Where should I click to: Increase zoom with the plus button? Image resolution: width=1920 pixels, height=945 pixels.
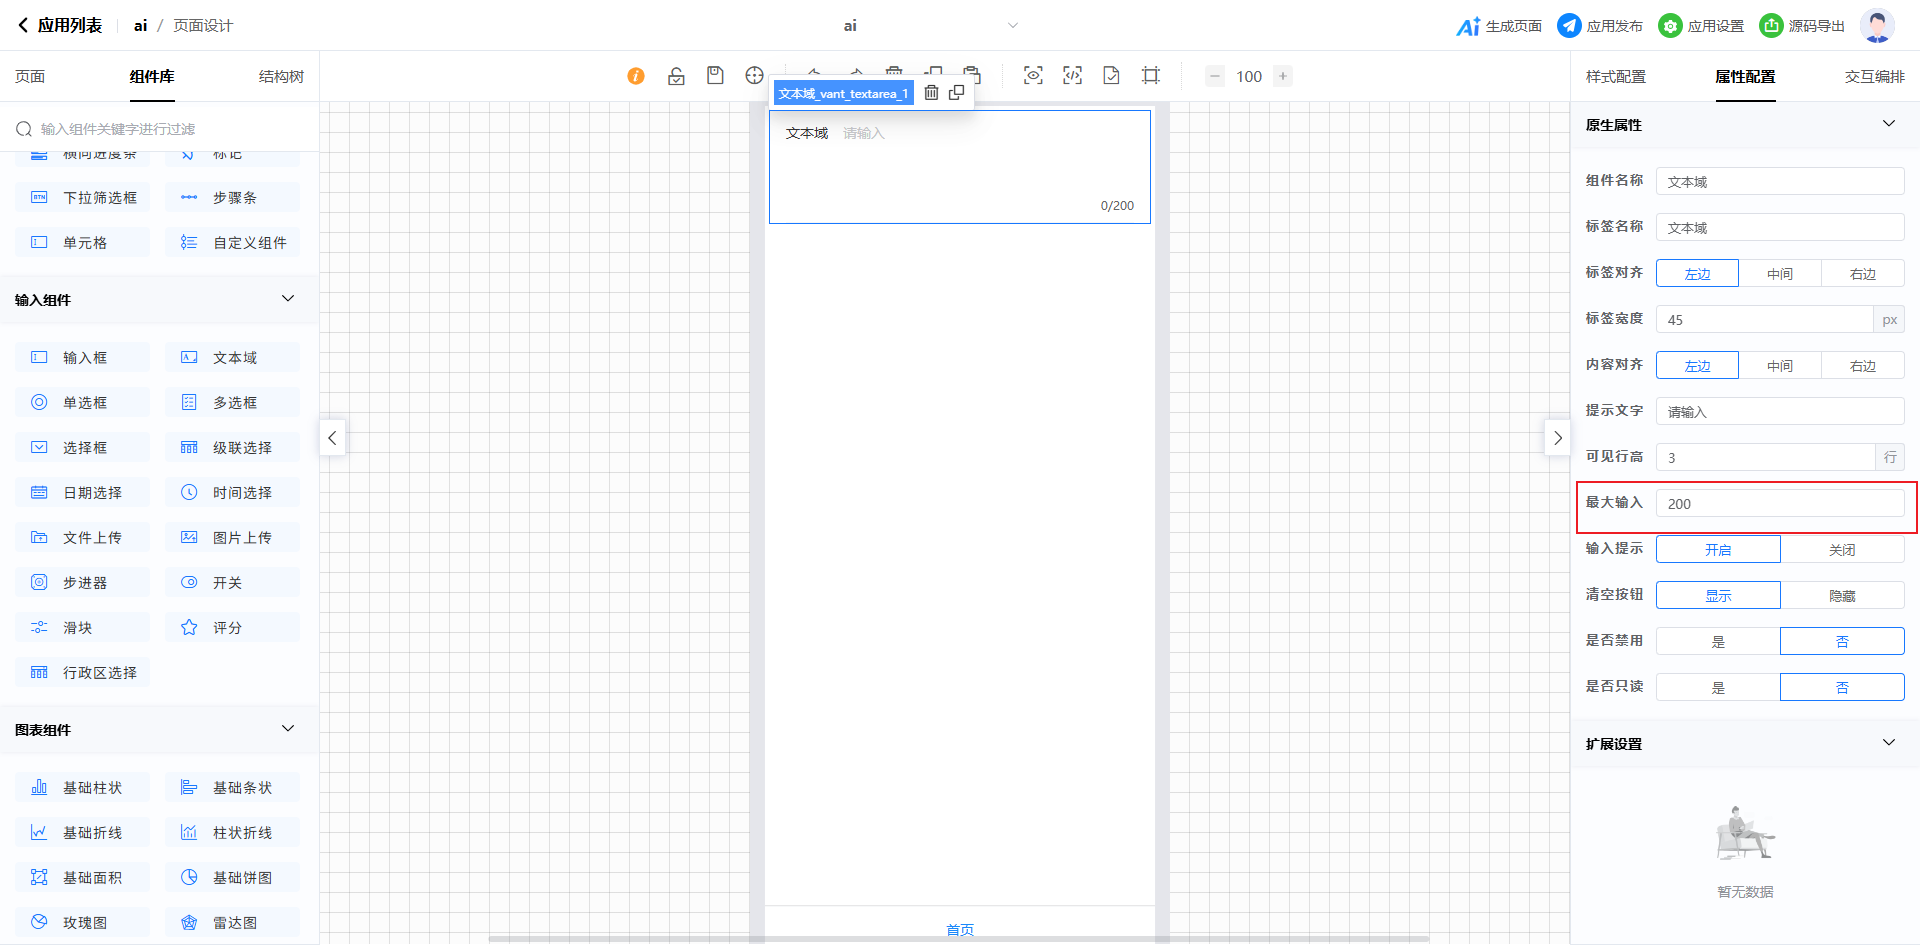1283,76
